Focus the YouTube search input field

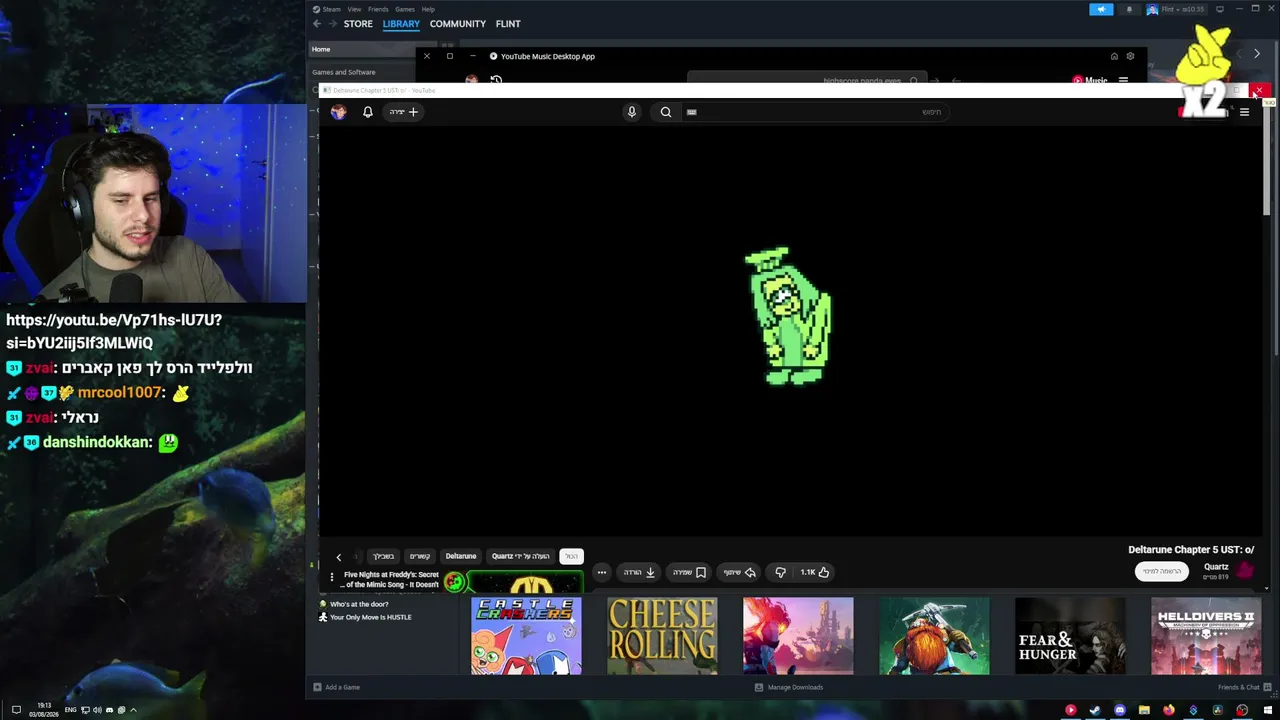coord(815,112)
